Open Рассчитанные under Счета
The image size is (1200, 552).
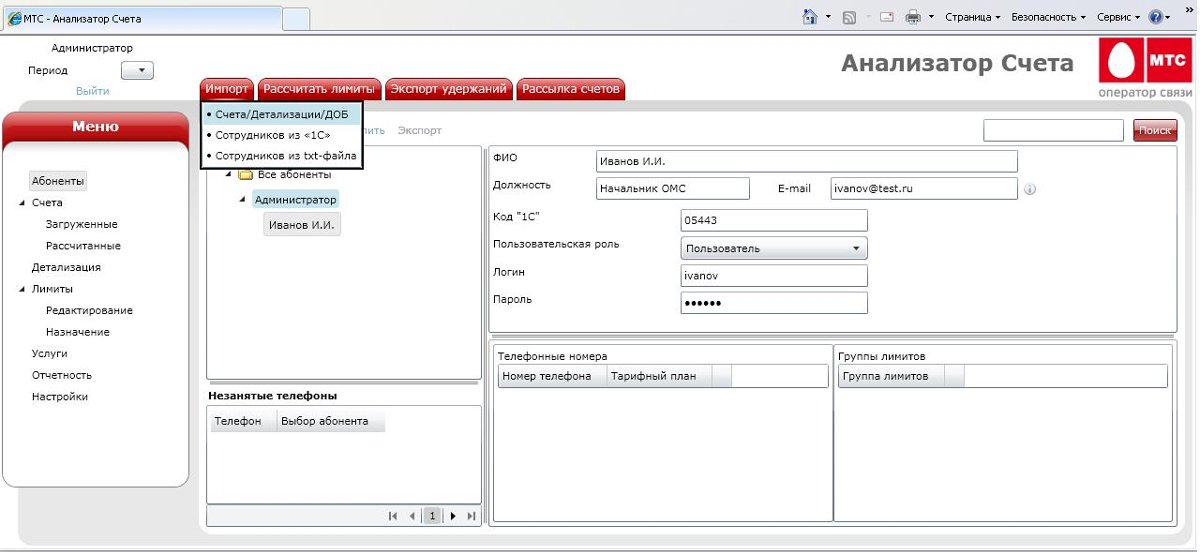click(83, 246)
